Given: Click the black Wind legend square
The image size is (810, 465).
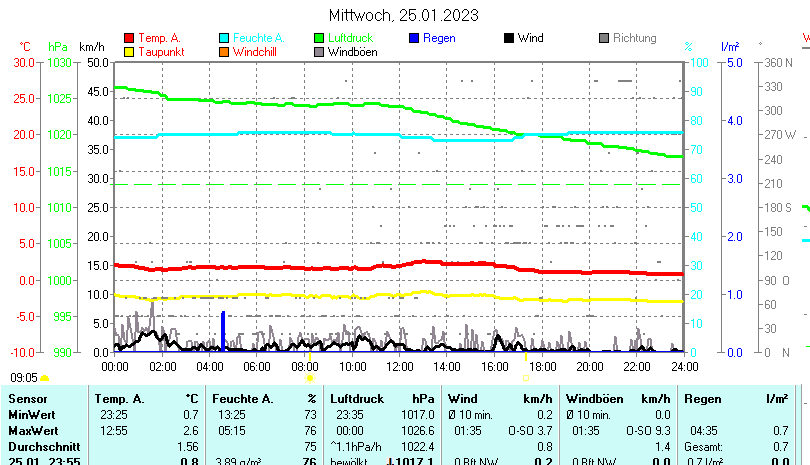Looking at the screenshot, I should tap(509, 38).
